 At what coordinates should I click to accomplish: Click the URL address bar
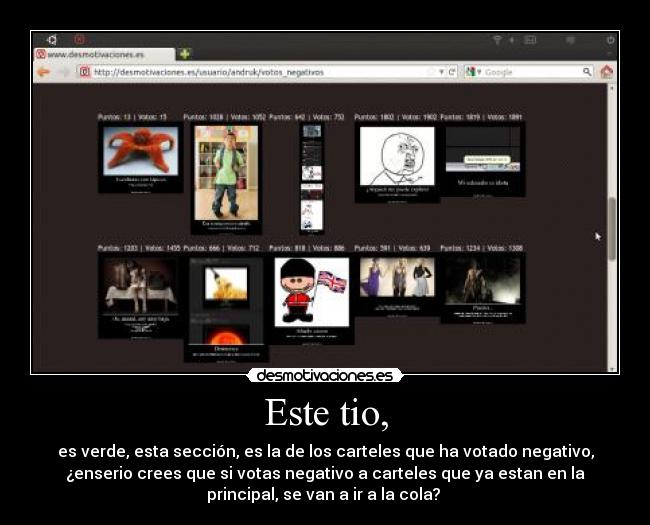[x=250, y=72]
